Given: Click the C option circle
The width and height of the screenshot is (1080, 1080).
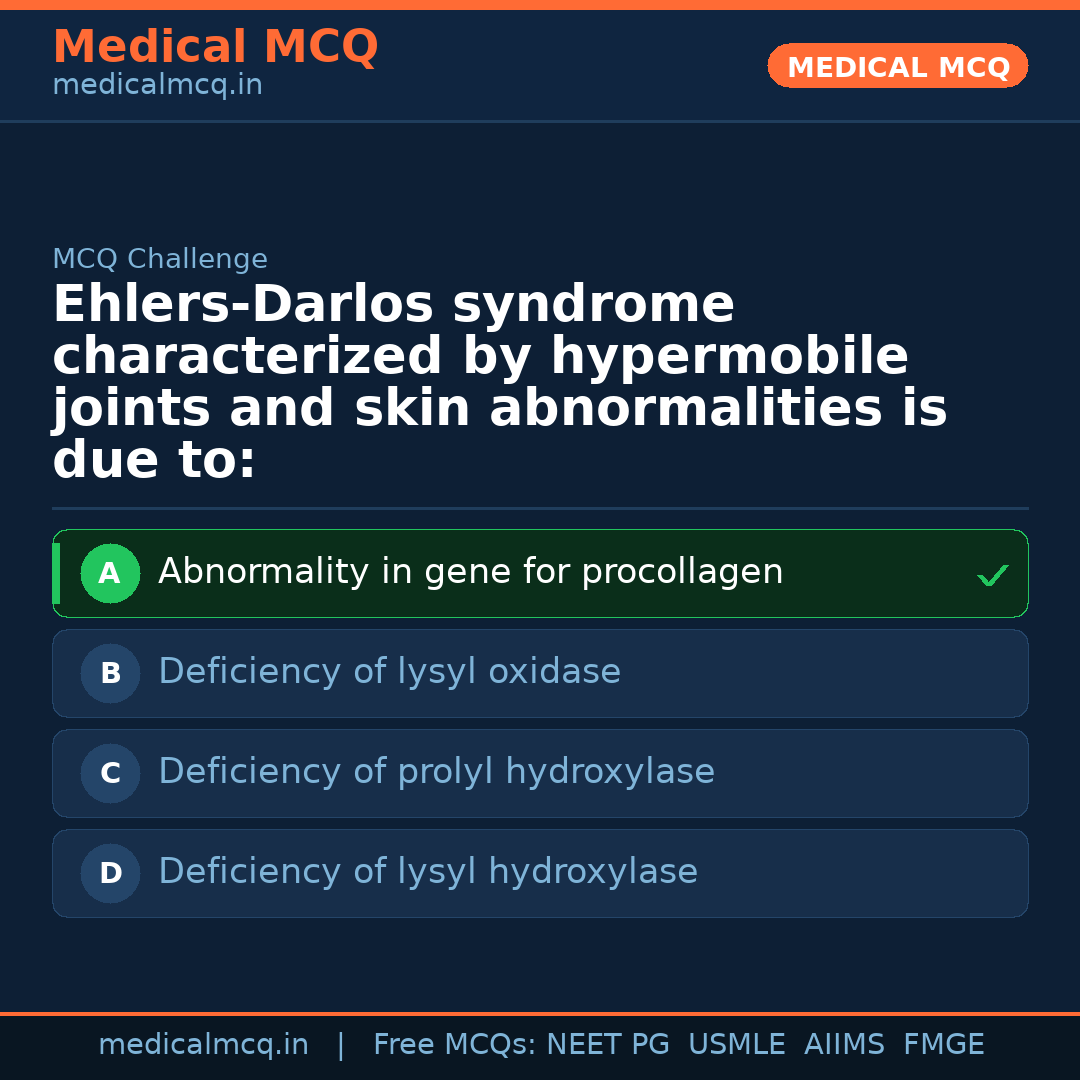Looking at the screenshot, I should pos(110,774).
